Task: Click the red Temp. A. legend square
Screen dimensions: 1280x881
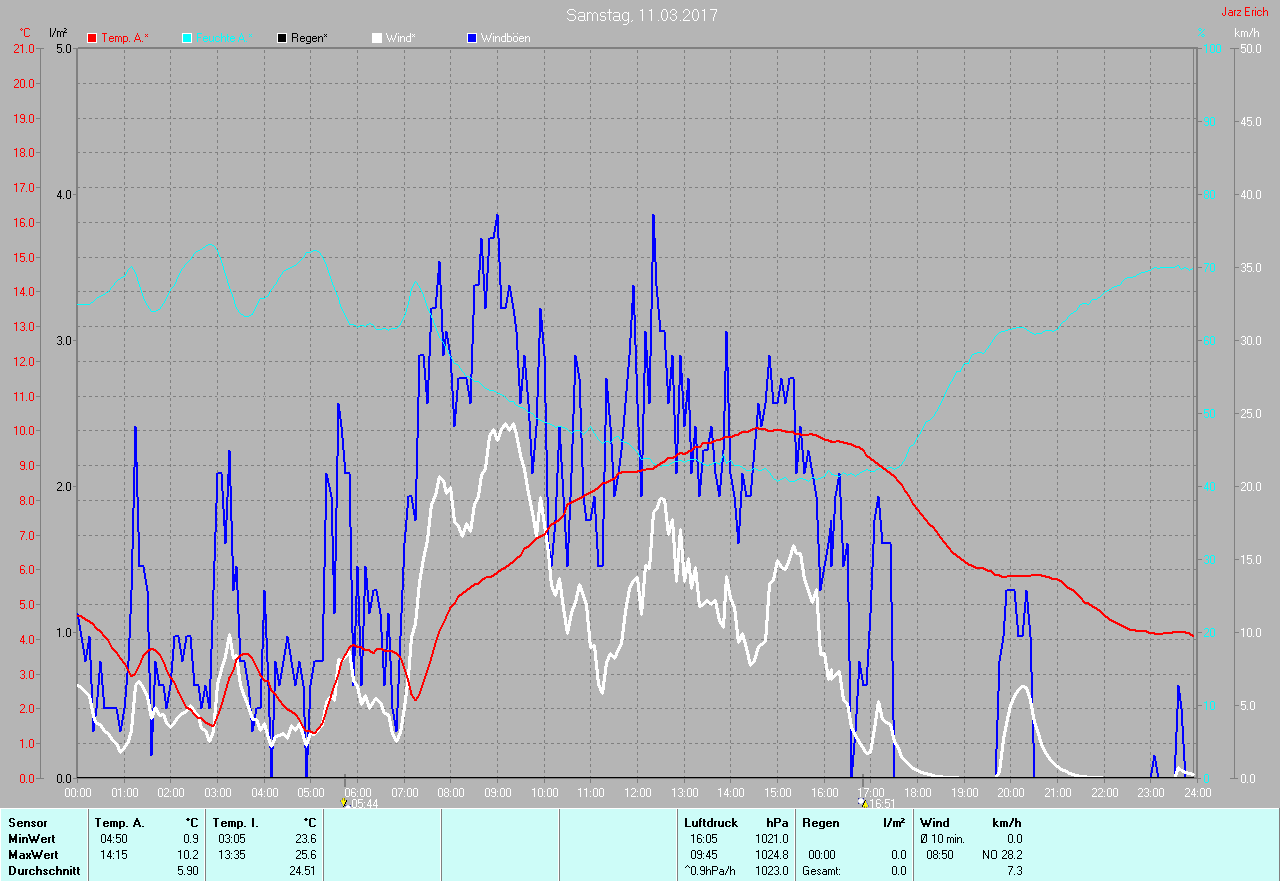Action: pyautogui.click(x=93, y=38)
